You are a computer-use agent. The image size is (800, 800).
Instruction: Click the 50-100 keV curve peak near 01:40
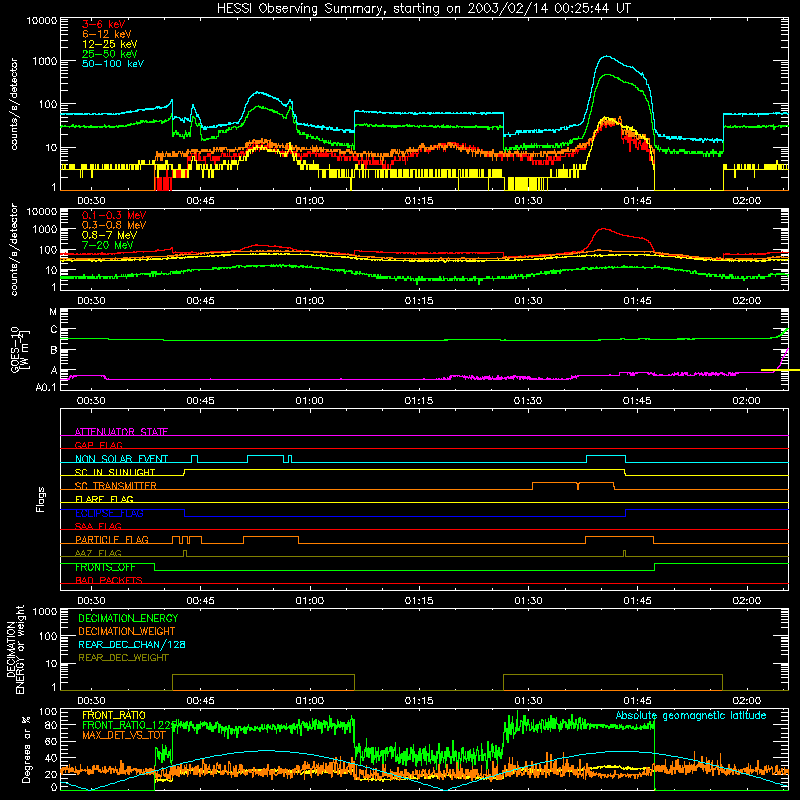(x=606, y=56)
